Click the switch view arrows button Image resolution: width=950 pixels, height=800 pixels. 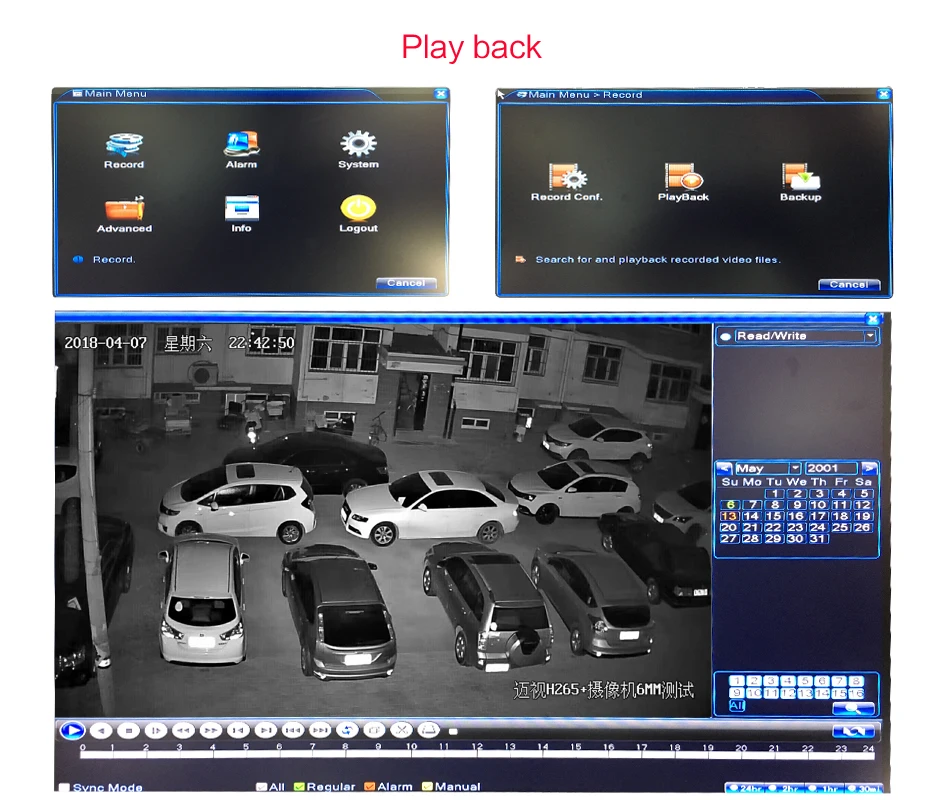(x=853, y=732)
